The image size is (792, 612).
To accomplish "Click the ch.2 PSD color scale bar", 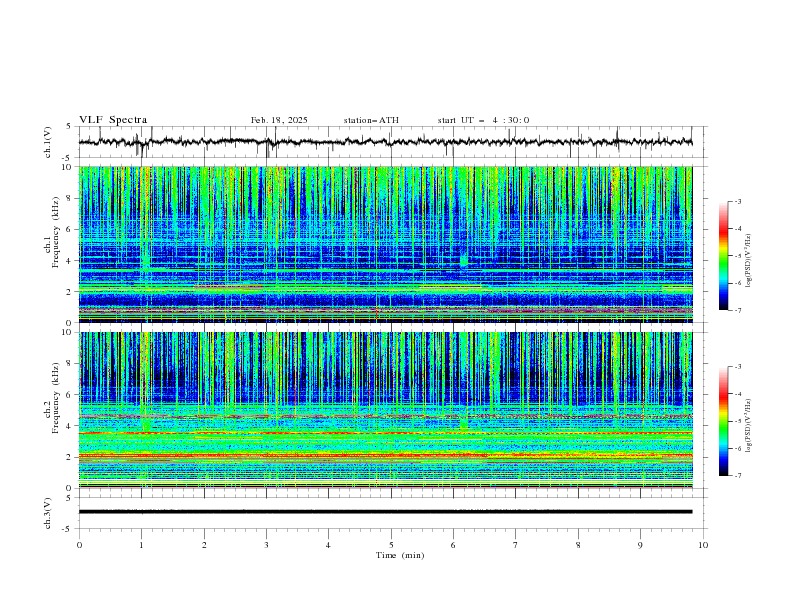I will click(x=724, y=421).
